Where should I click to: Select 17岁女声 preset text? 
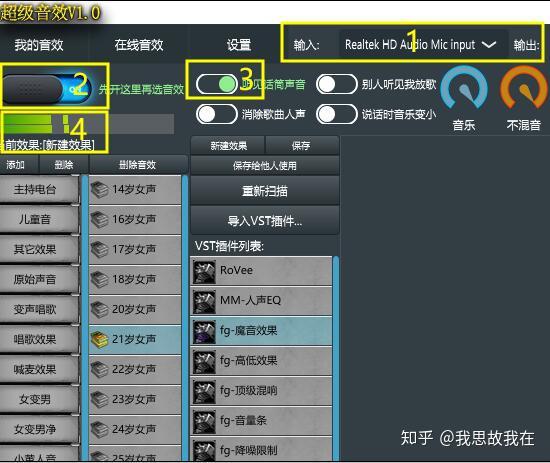coord(134,249)
